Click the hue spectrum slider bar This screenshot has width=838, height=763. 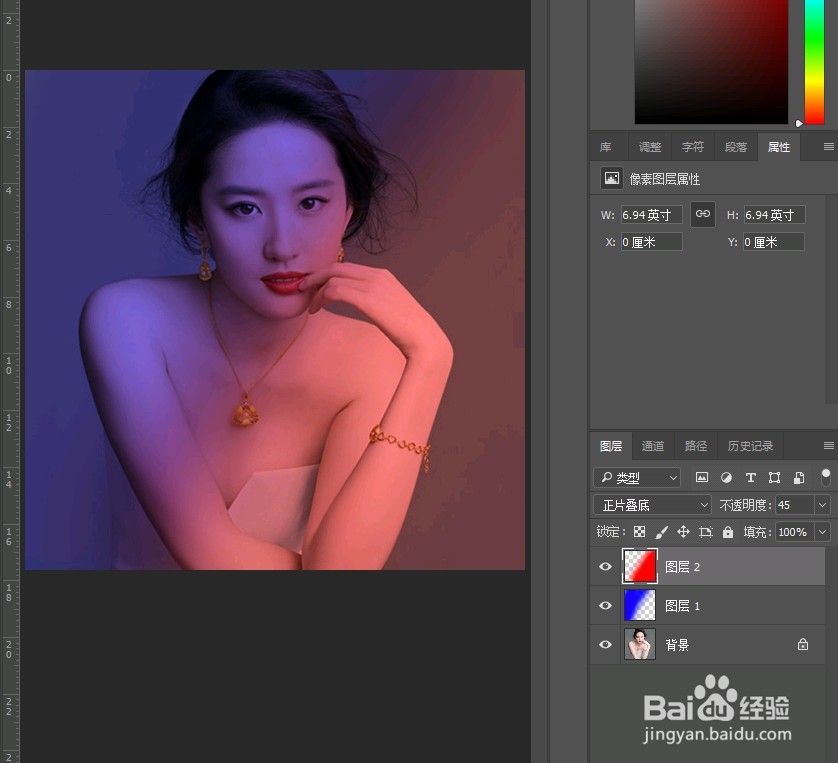coord(814,62)
